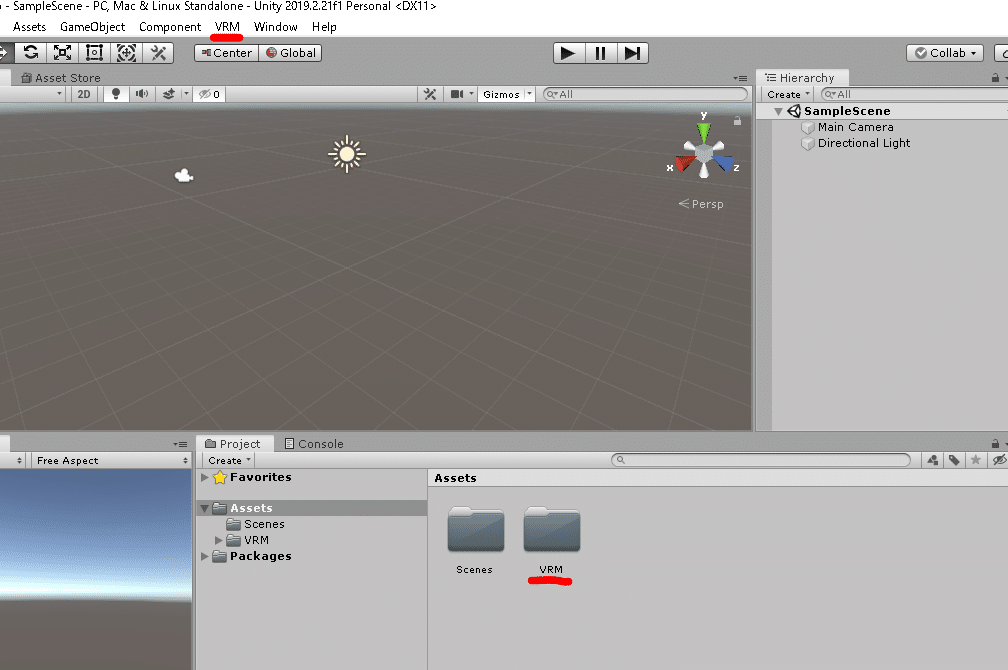Toggle hidden objects visibility counter
The image size is (1008, 670).
point(209,95)
